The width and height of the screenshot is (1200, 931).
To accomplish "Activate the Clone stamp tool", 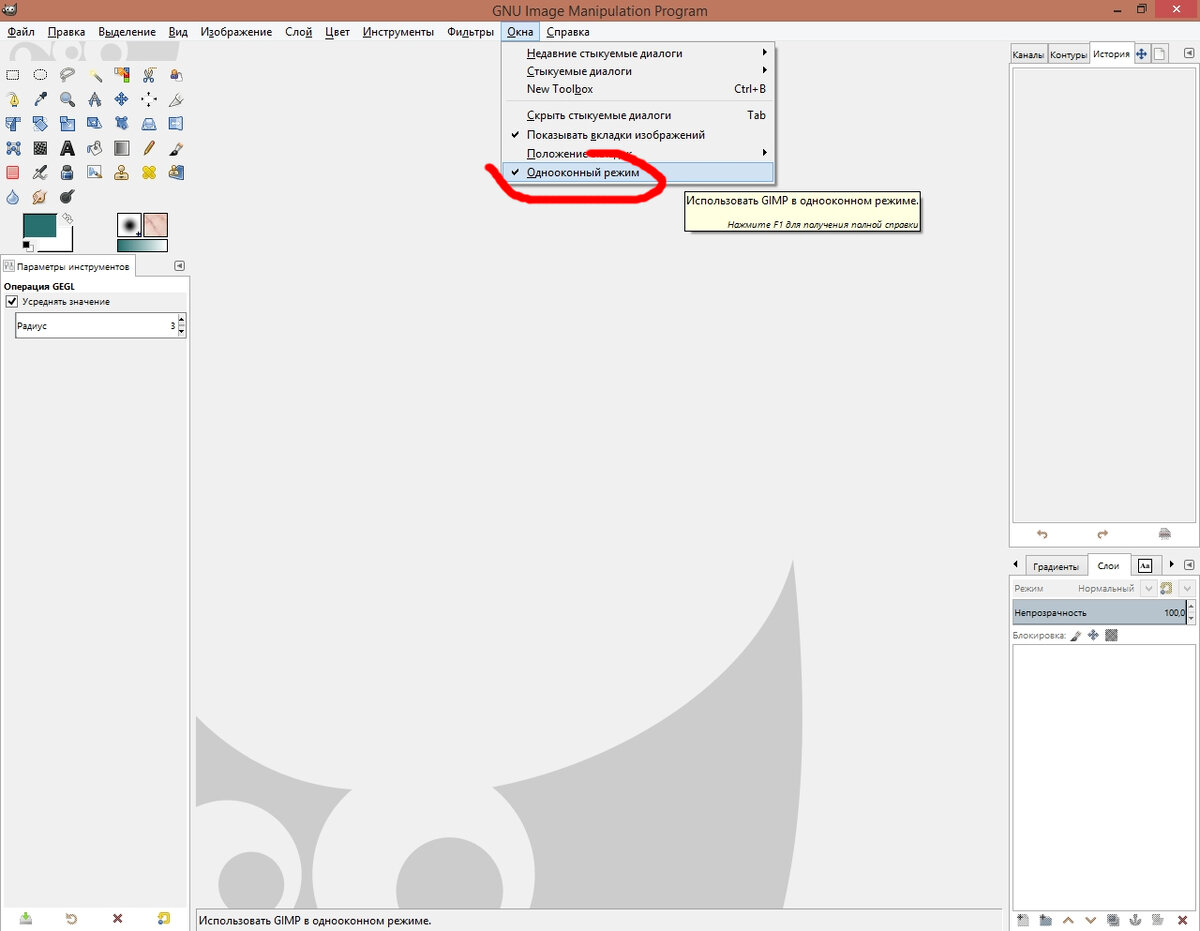I will pos(121,172).
